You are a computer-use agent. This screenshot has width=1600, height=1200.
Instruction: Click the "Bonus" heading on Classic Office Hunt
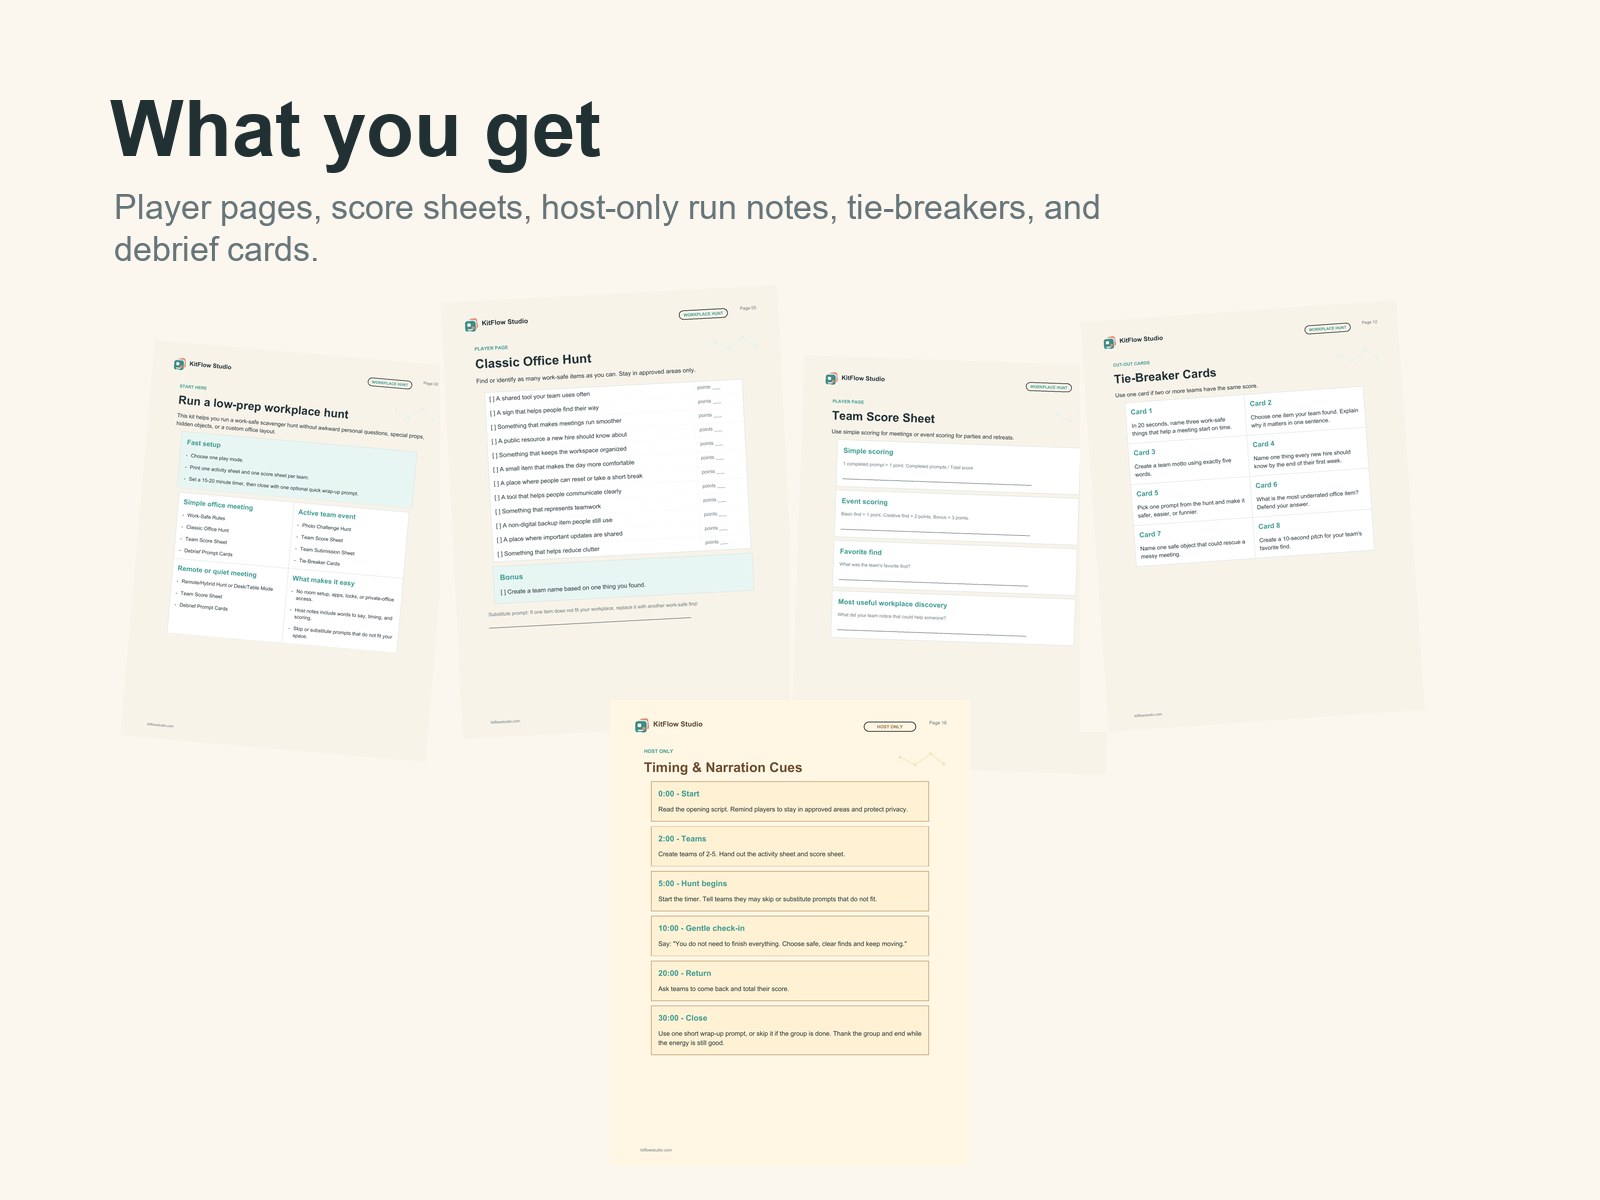tap(511, 577)
